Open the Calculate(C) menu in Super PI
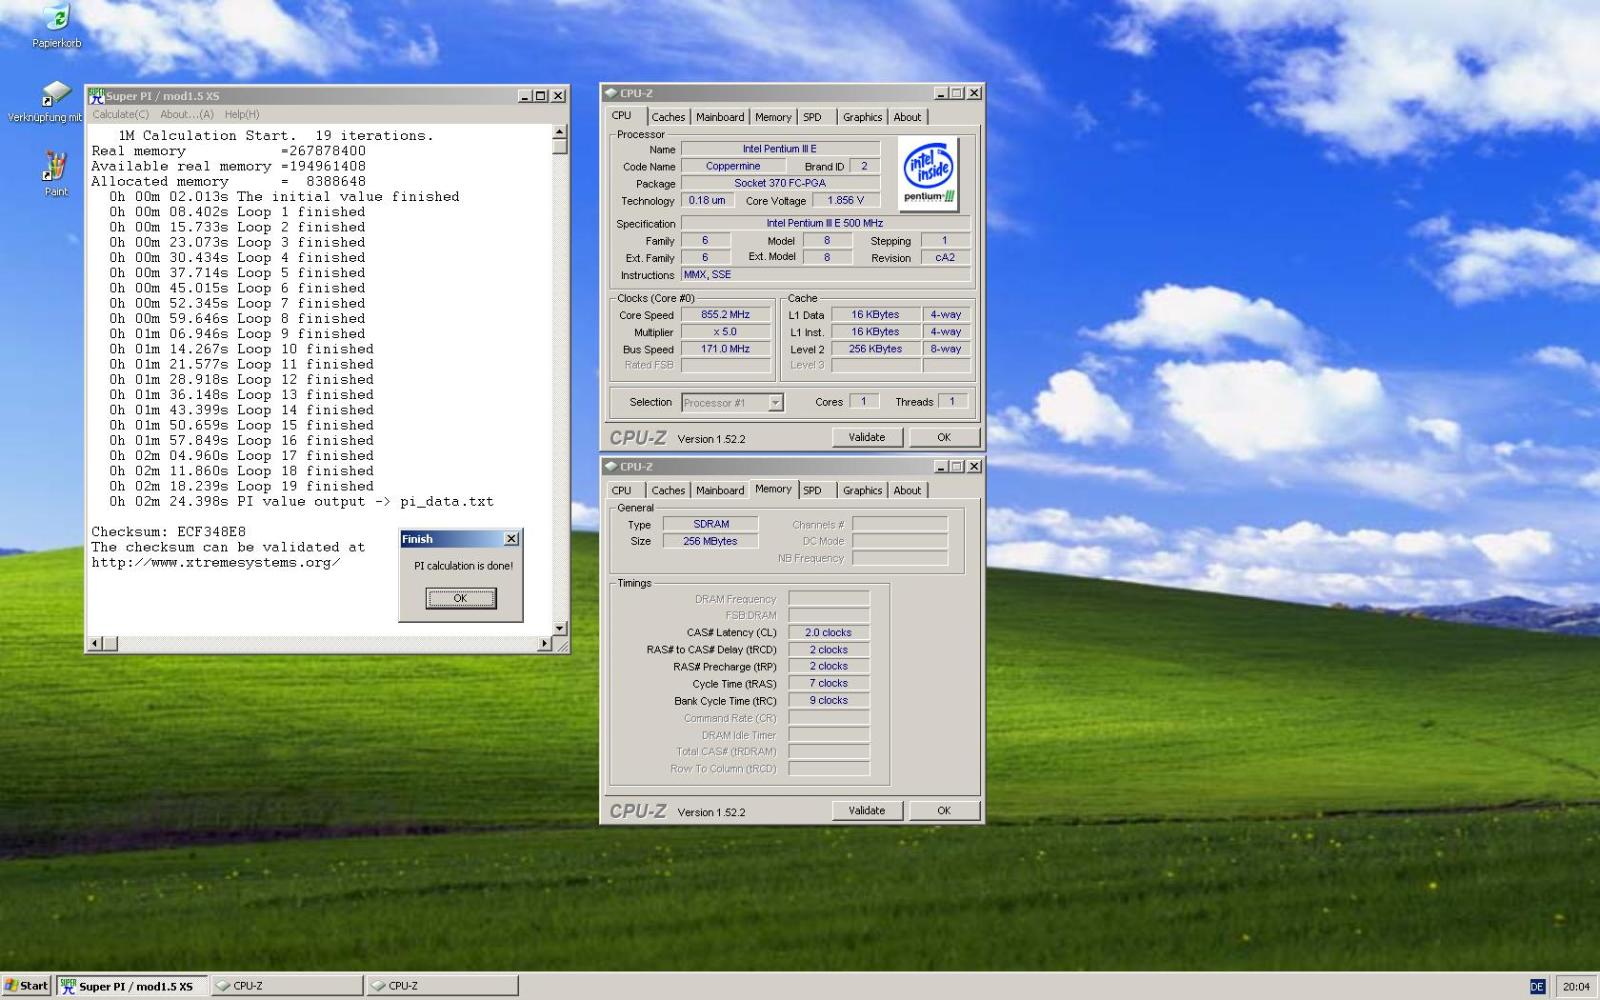Screen dimensions: 1600x1000 pos(120,114)
